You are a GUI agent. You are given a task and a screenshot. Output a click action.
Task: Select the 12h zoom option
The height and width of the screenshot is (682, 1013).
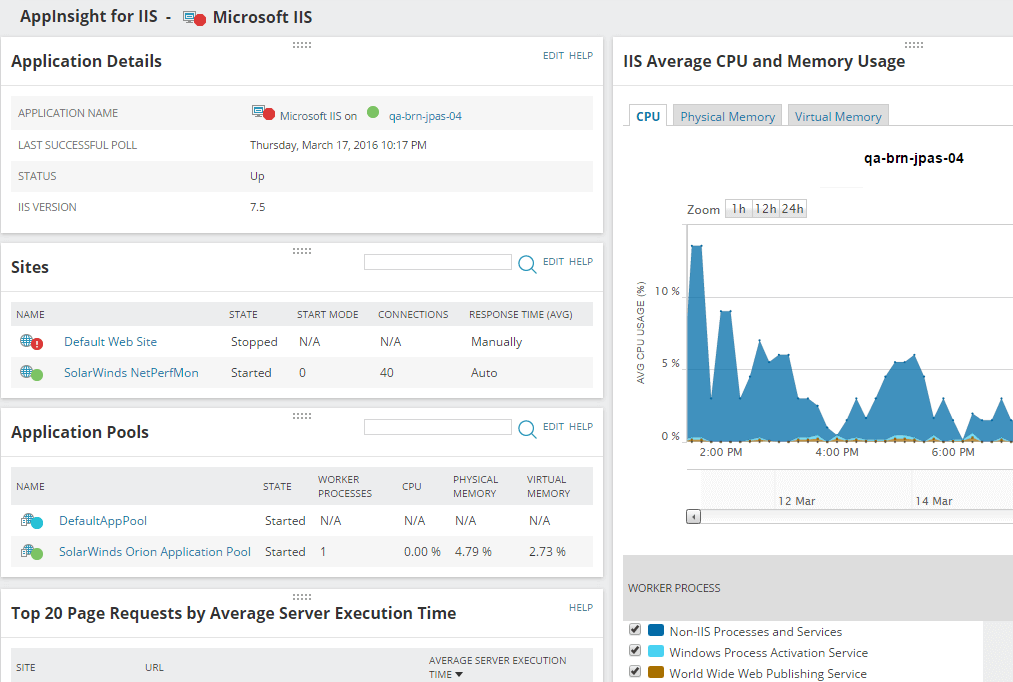[766, 209]
